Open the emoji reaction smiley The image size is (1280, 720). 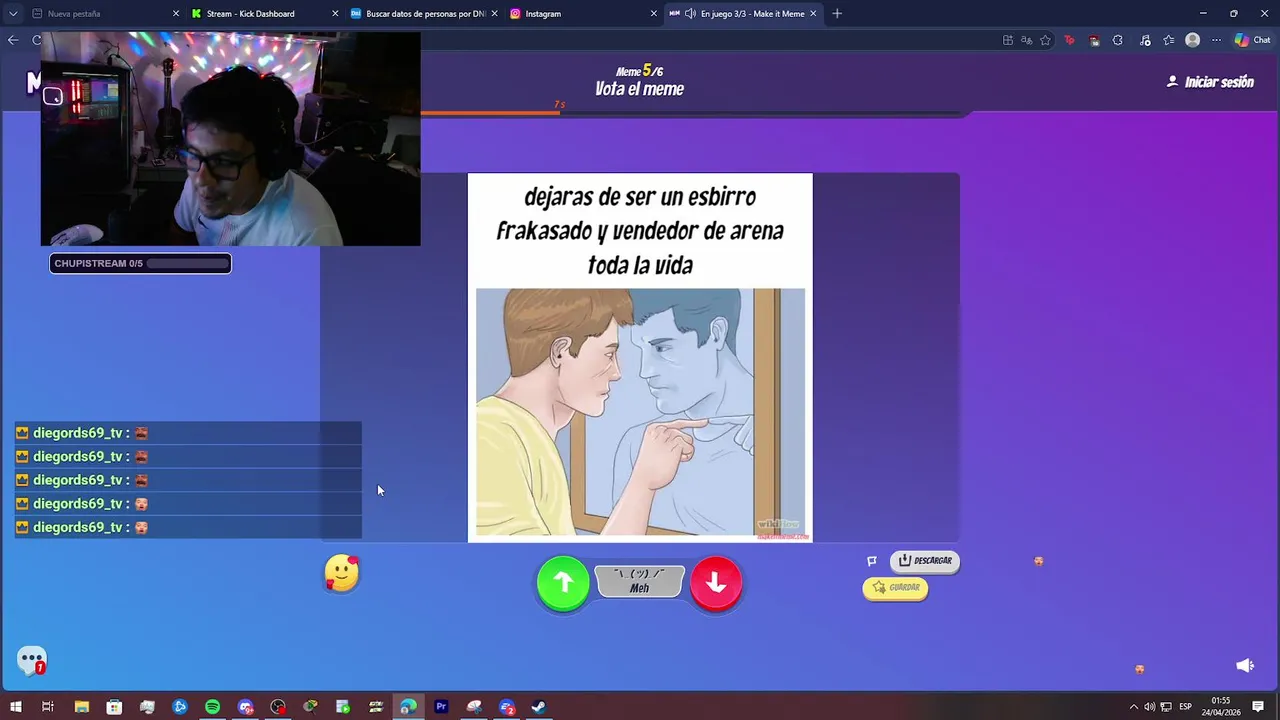point(341,574)
